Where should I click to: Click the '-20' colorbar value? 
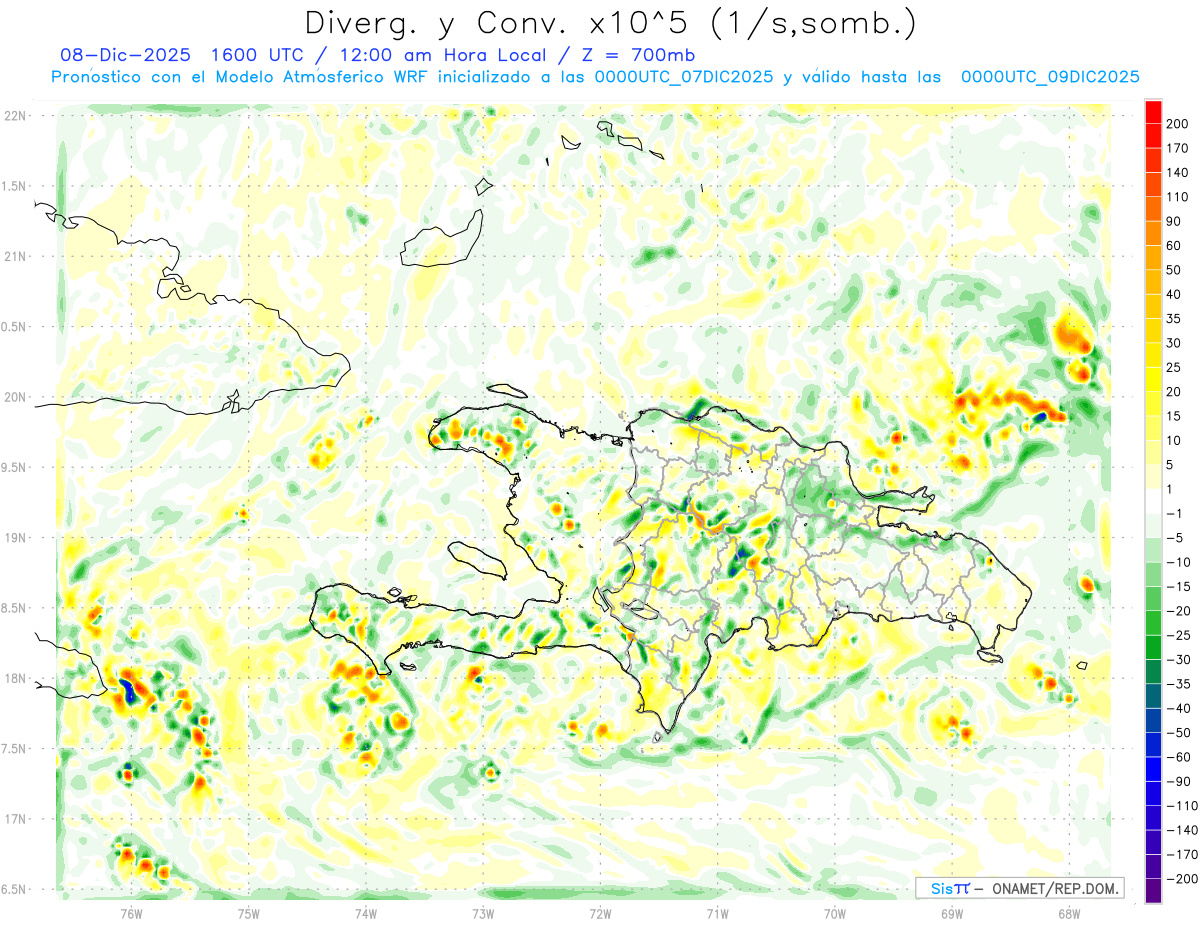1177,611
